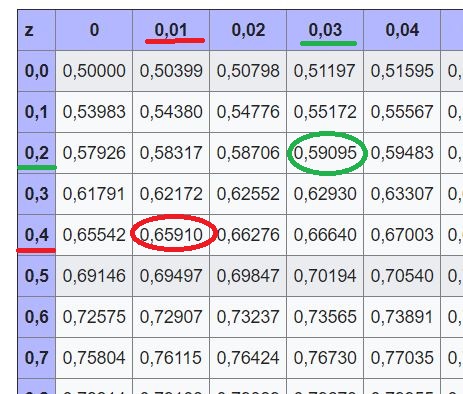Click column header '0'
This screenshot has height=394, width=463.
(94, 30)
